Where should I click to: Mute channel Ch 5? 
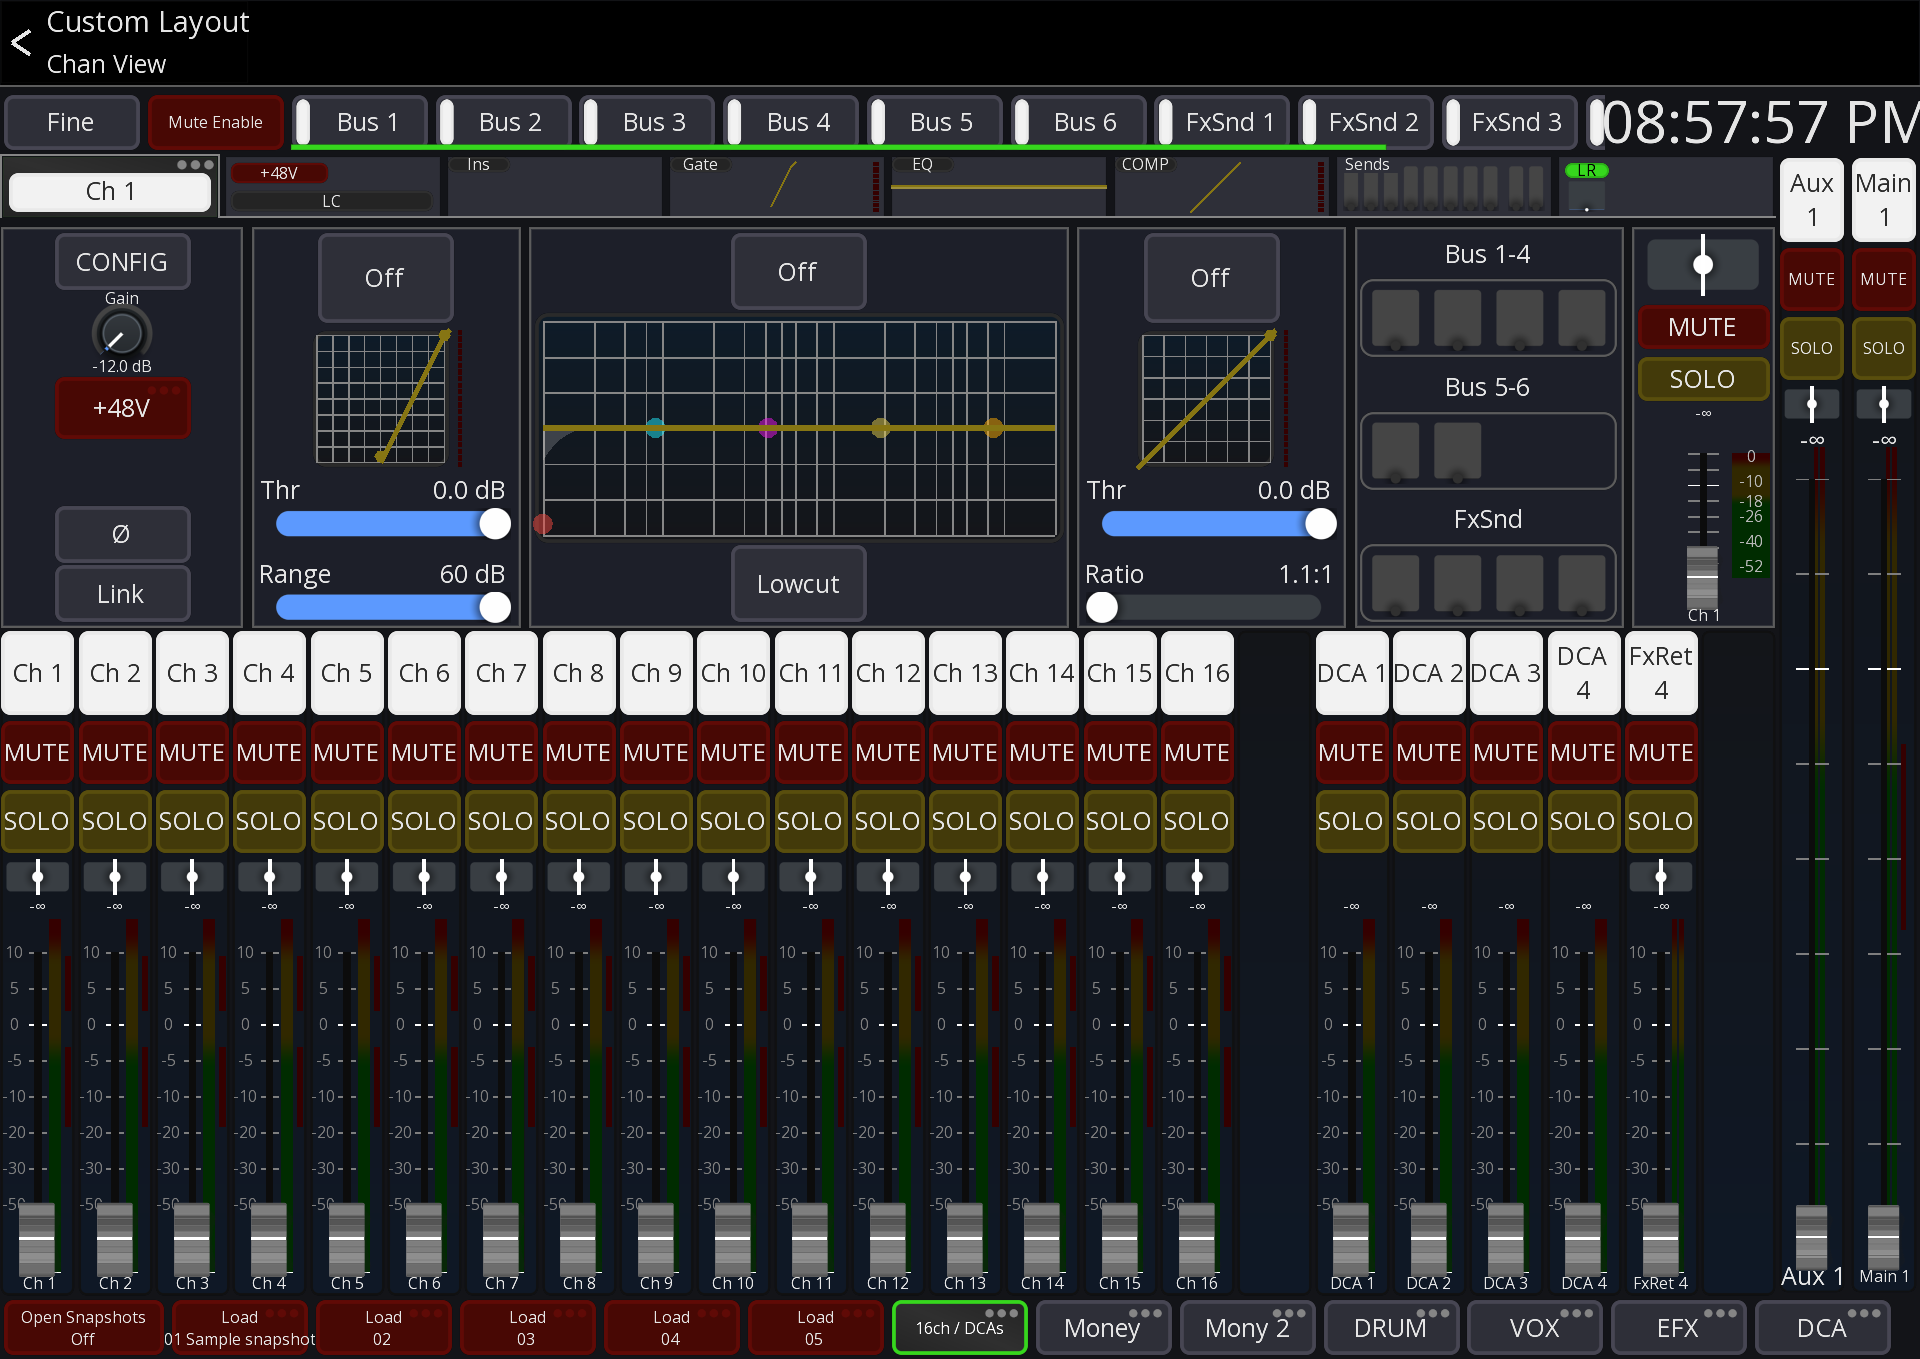point(346,752)
